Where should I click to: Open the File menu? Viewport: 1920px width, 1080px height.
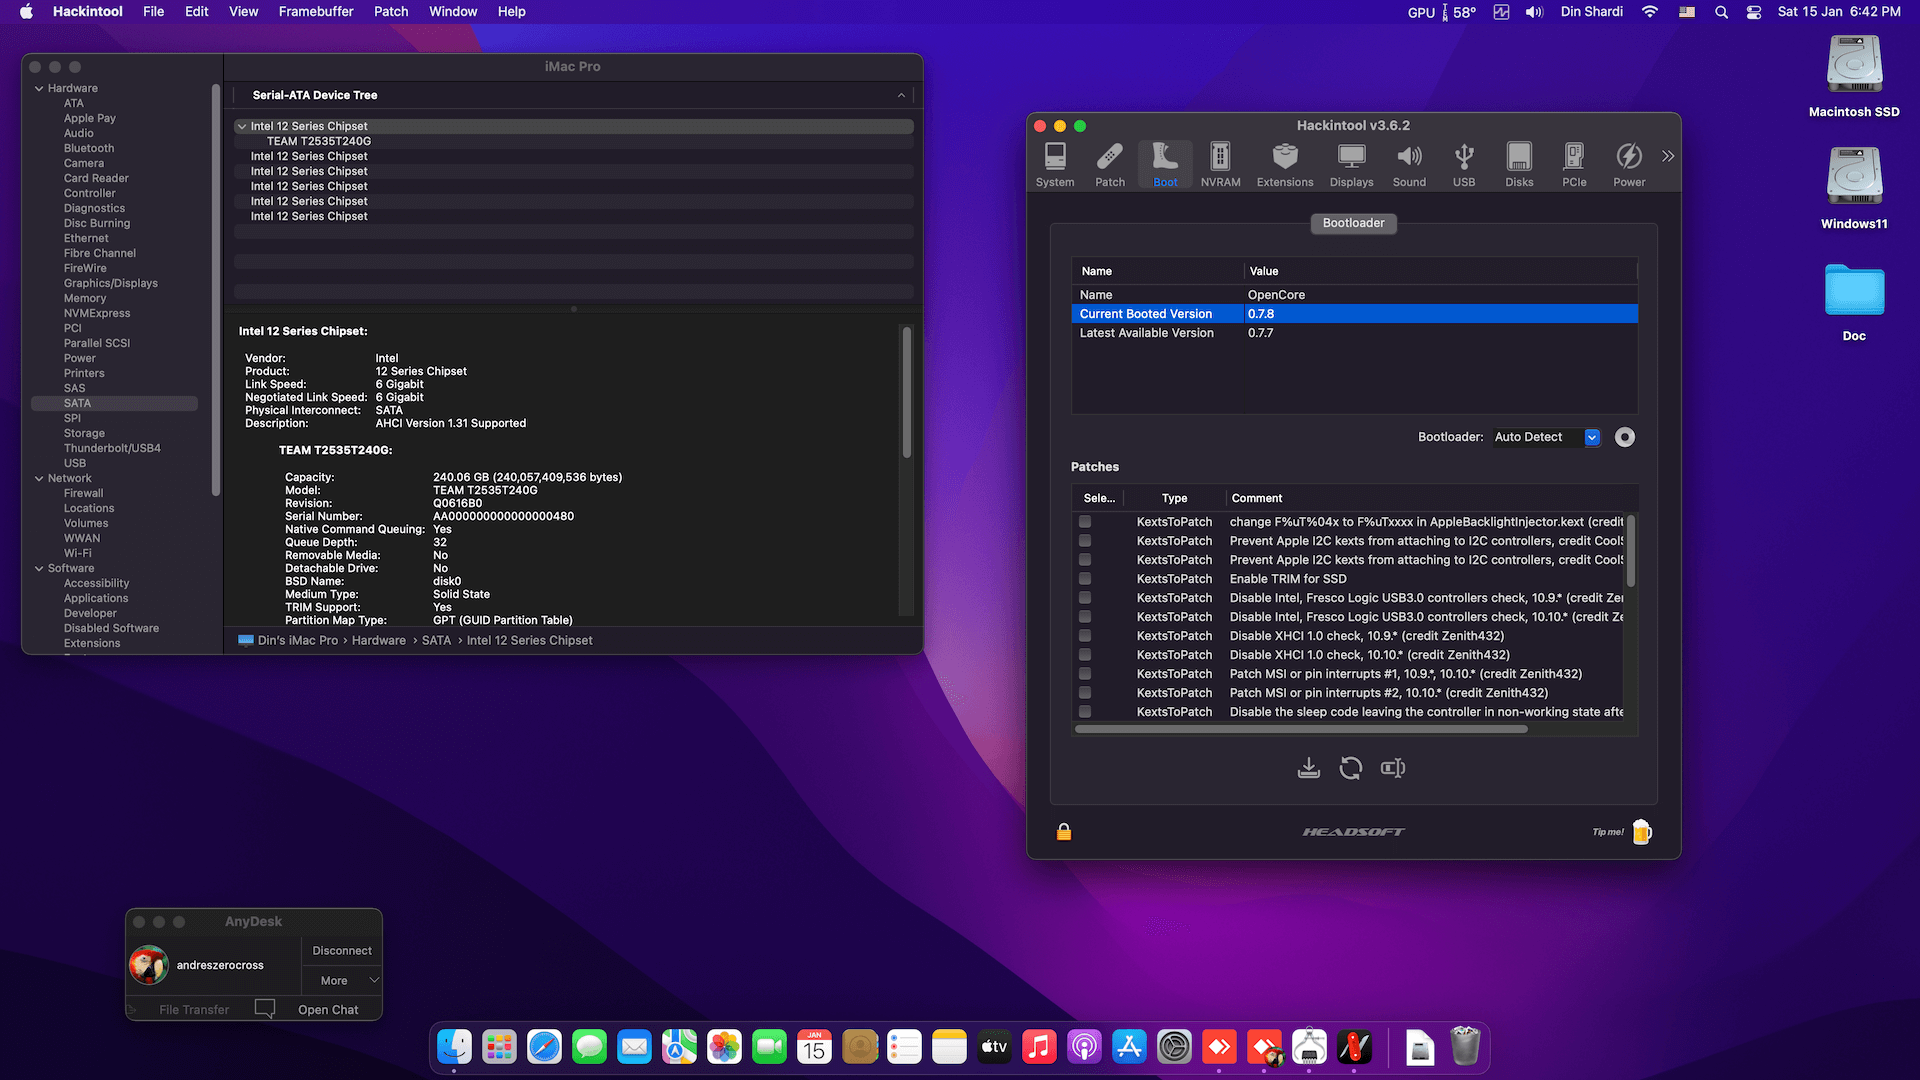coord(153,12)
